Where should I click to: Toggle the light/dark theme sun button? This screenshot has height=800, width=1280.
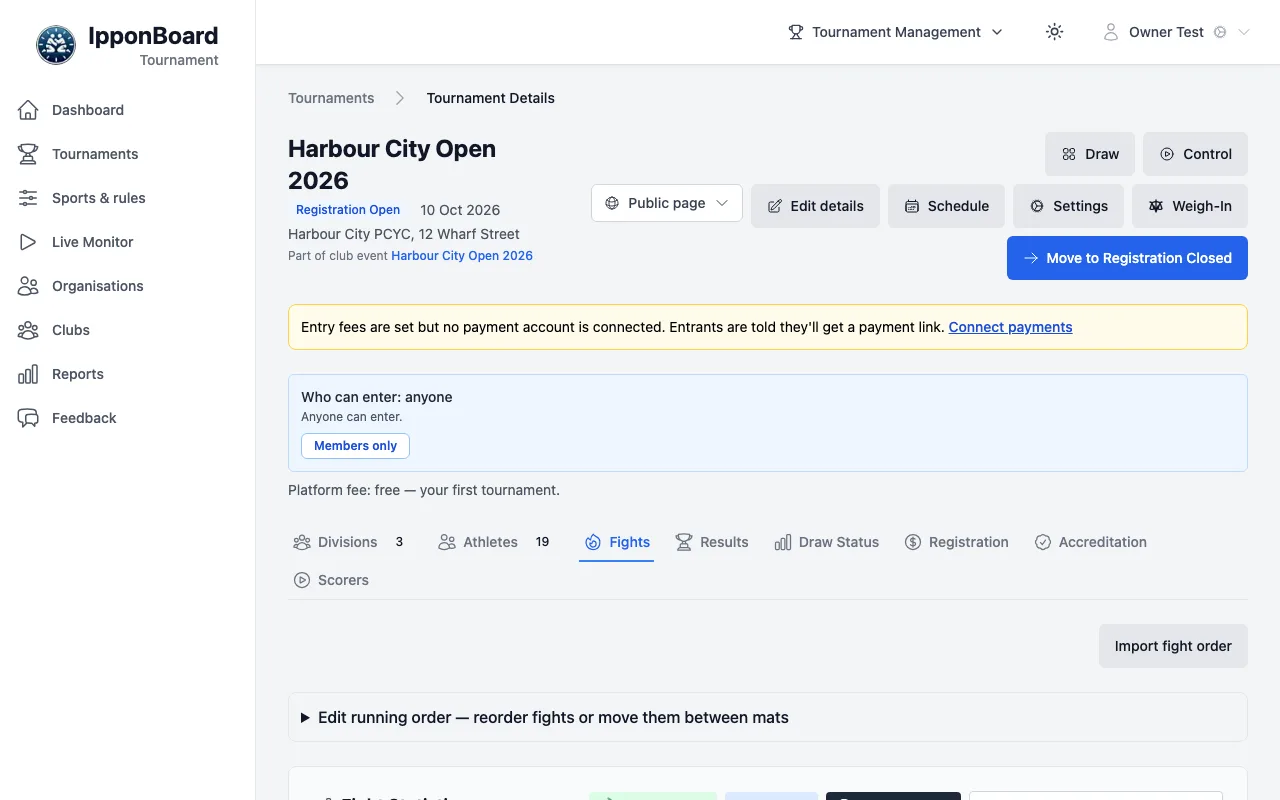[1054, 32]
